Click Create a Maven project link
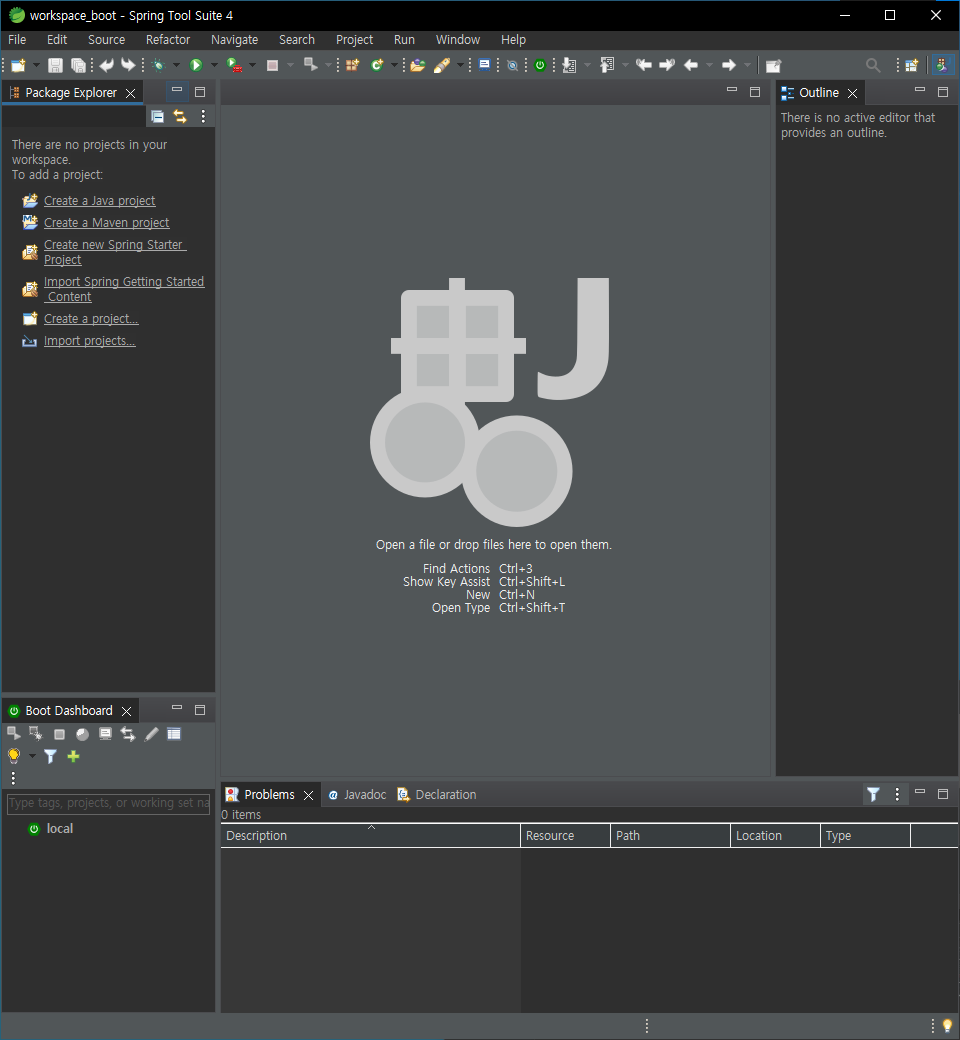Image resolution: width=960 pixels, height=1040 pixels. (x=107, y=223)
